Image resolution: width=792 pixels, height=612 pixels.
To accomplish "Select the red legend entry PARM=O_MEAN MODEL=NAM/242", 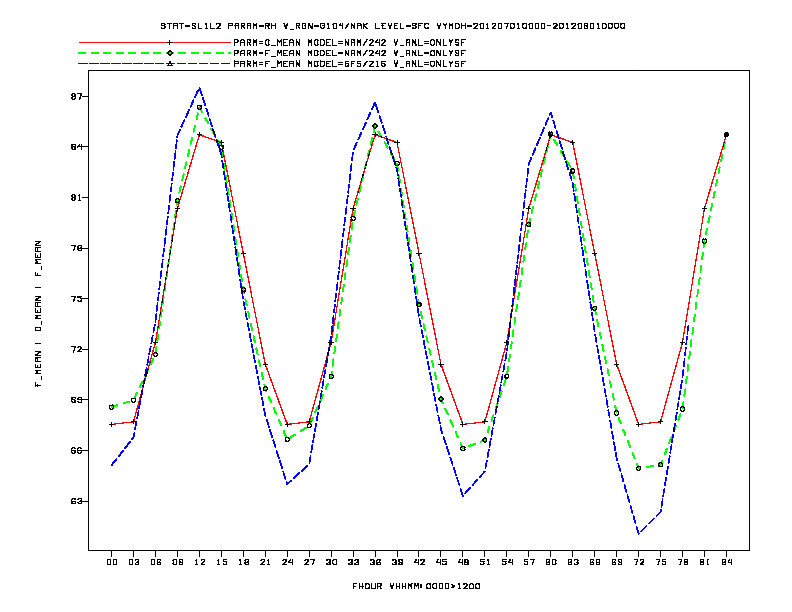I will [350, 43].
